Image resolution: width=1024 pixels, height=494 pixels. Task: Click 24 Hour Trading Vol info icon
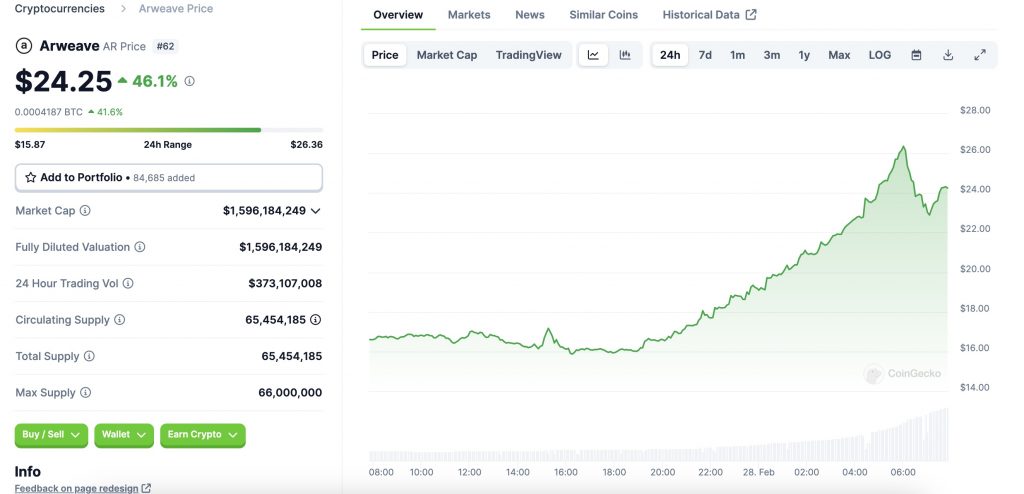128,284
